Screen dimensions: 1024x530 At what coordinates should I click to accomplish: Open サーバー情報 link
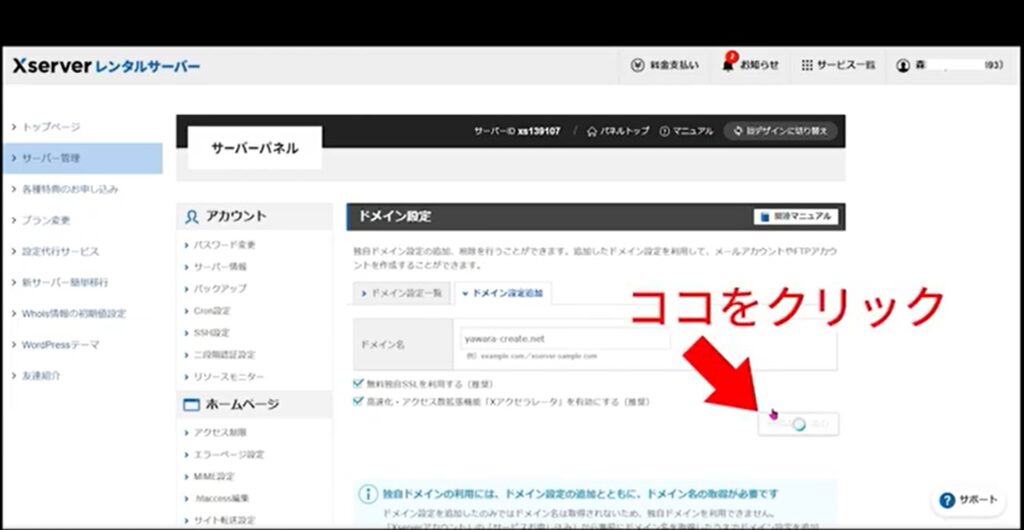(220, 267)
